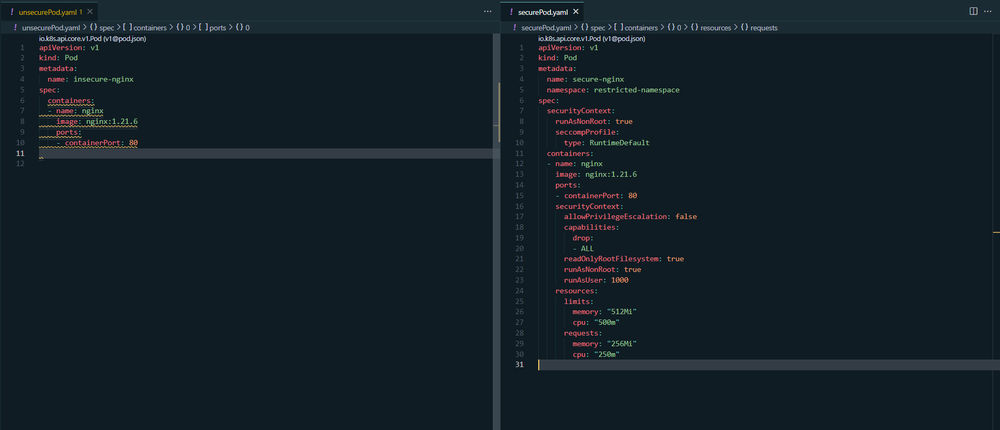This screenshot has width=1000, height=430.
Task: Open the requests breadcrumb in right editor
Action: pyautogui.click(x=759, y=28)
